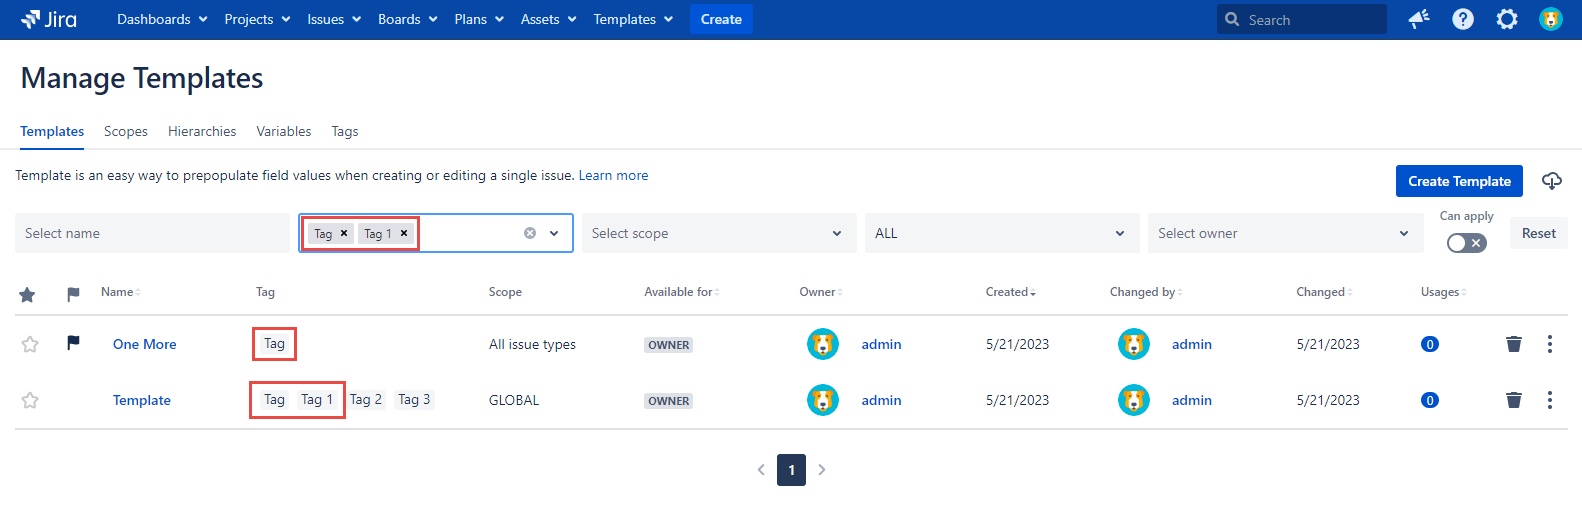This screenshot has width=1582, height=513.
Task: Switch to the Hierarchies tab
Action: point(202,131)
